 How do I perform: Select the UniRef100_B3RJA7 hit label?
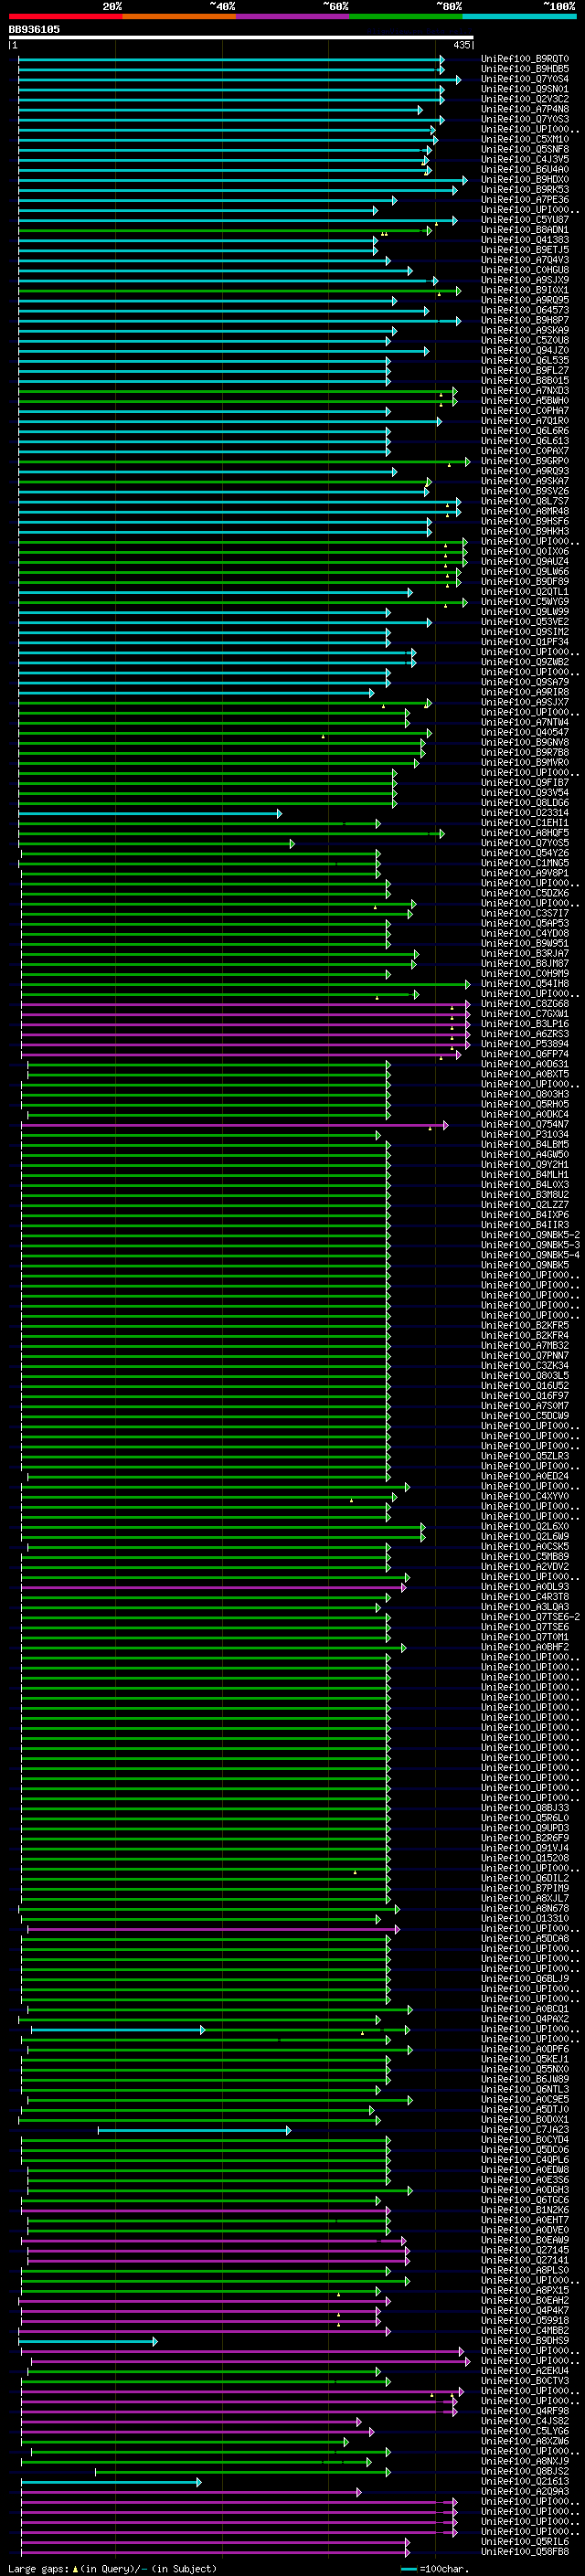[525, 954]
